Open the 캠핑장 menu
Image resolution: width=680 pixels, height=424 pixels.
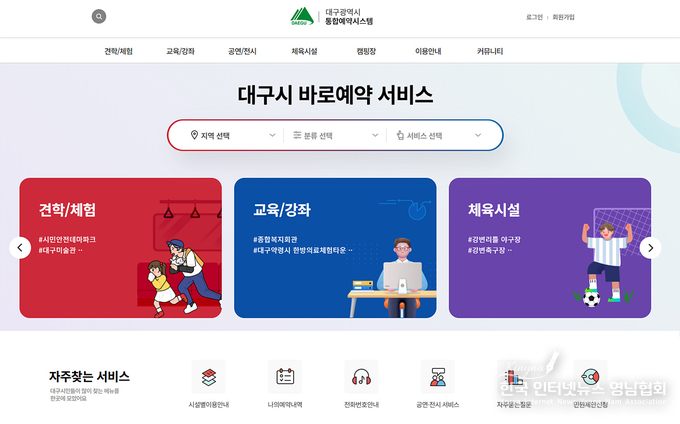pyautogui.click(x=366, y=51)
